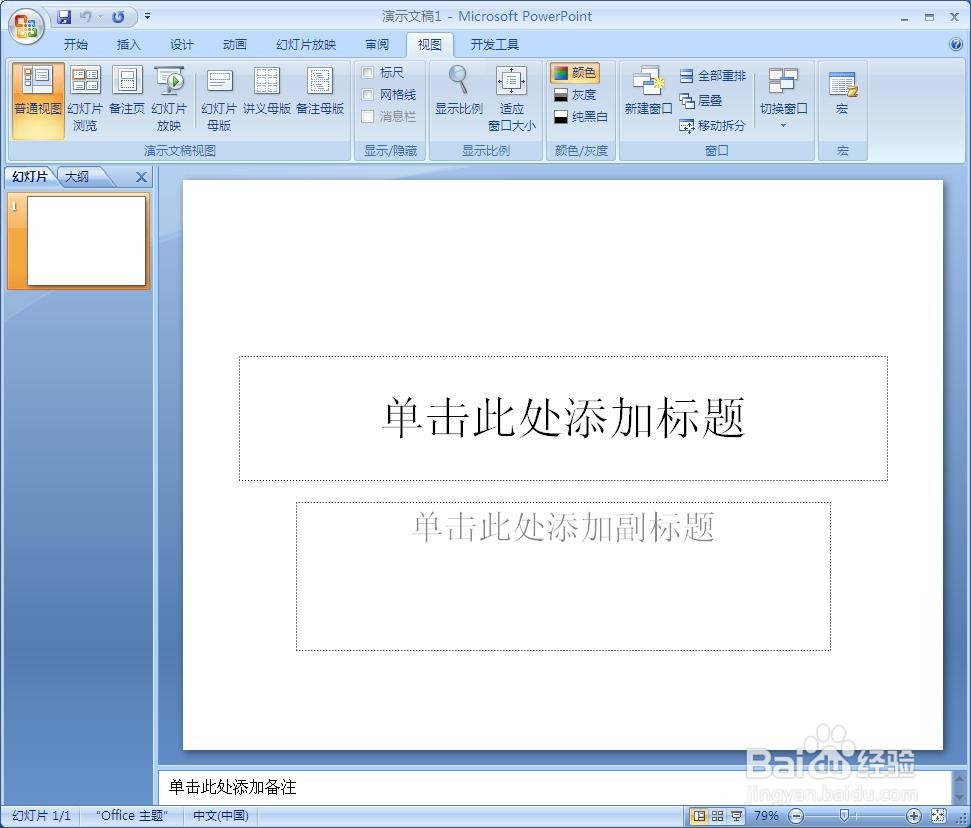Viewport: 971px width, 828px height.
Task: Open Slide Sorter view (幻灯片浏览)
Action: [x=85, y=100]
